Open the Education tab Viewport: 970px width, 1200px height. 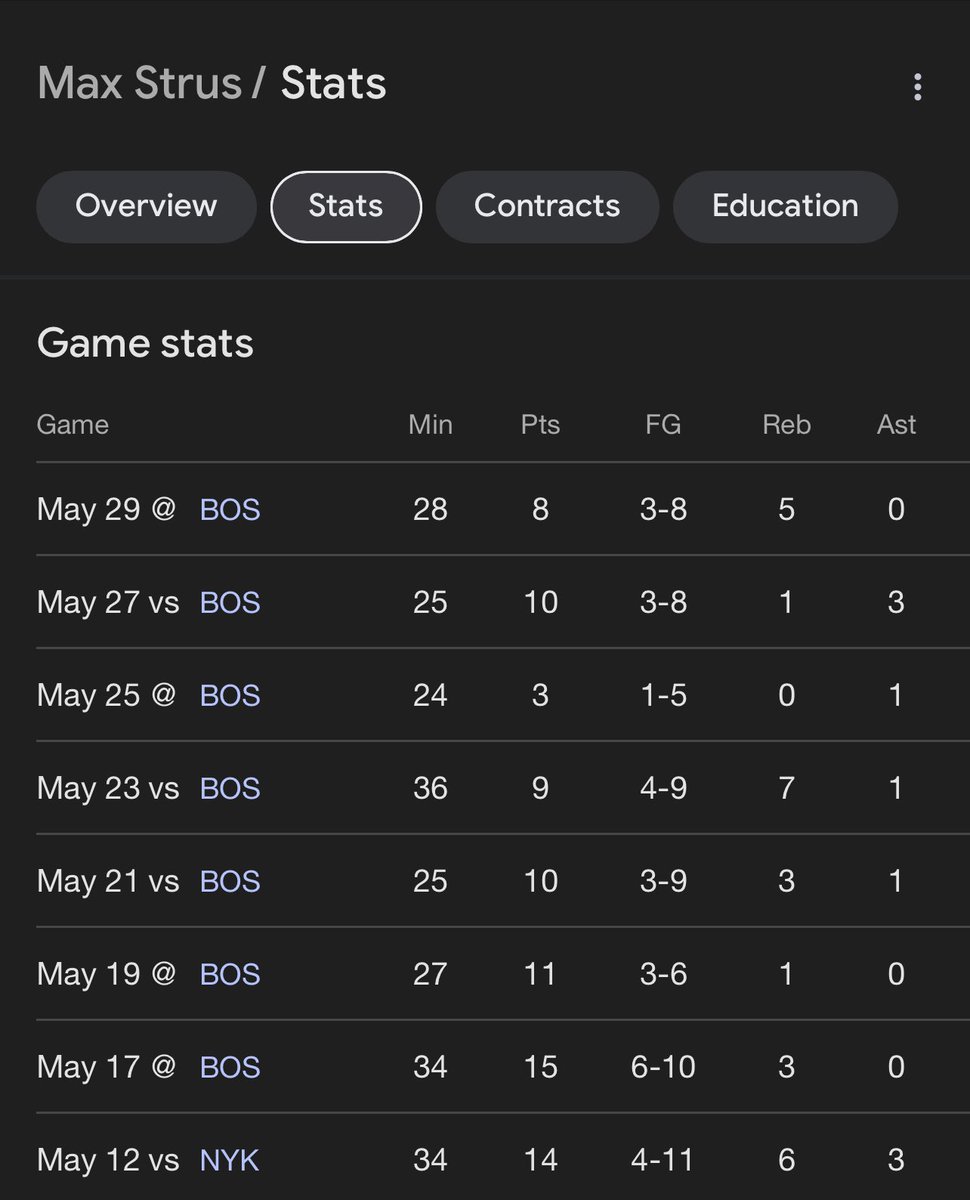point(785,206)
